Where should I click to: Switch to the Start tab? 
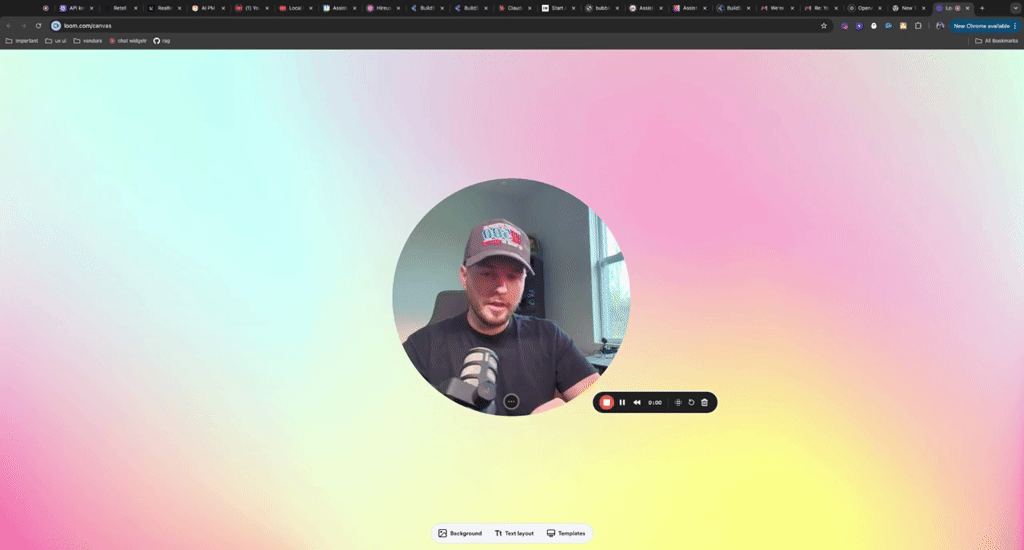(557, 8)
